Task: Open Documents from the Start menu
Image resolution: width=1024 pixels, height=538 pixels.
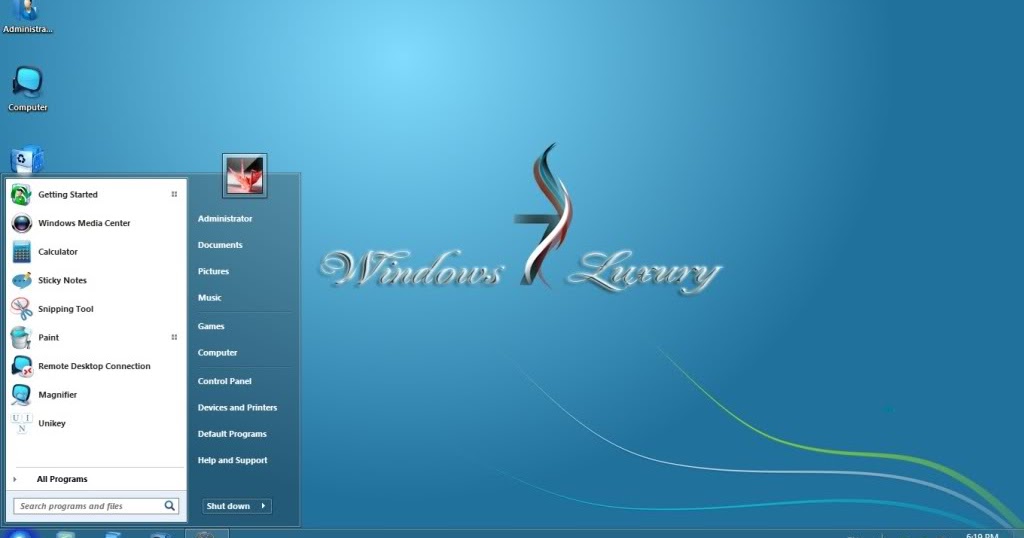Action: (x=220, y=245)
